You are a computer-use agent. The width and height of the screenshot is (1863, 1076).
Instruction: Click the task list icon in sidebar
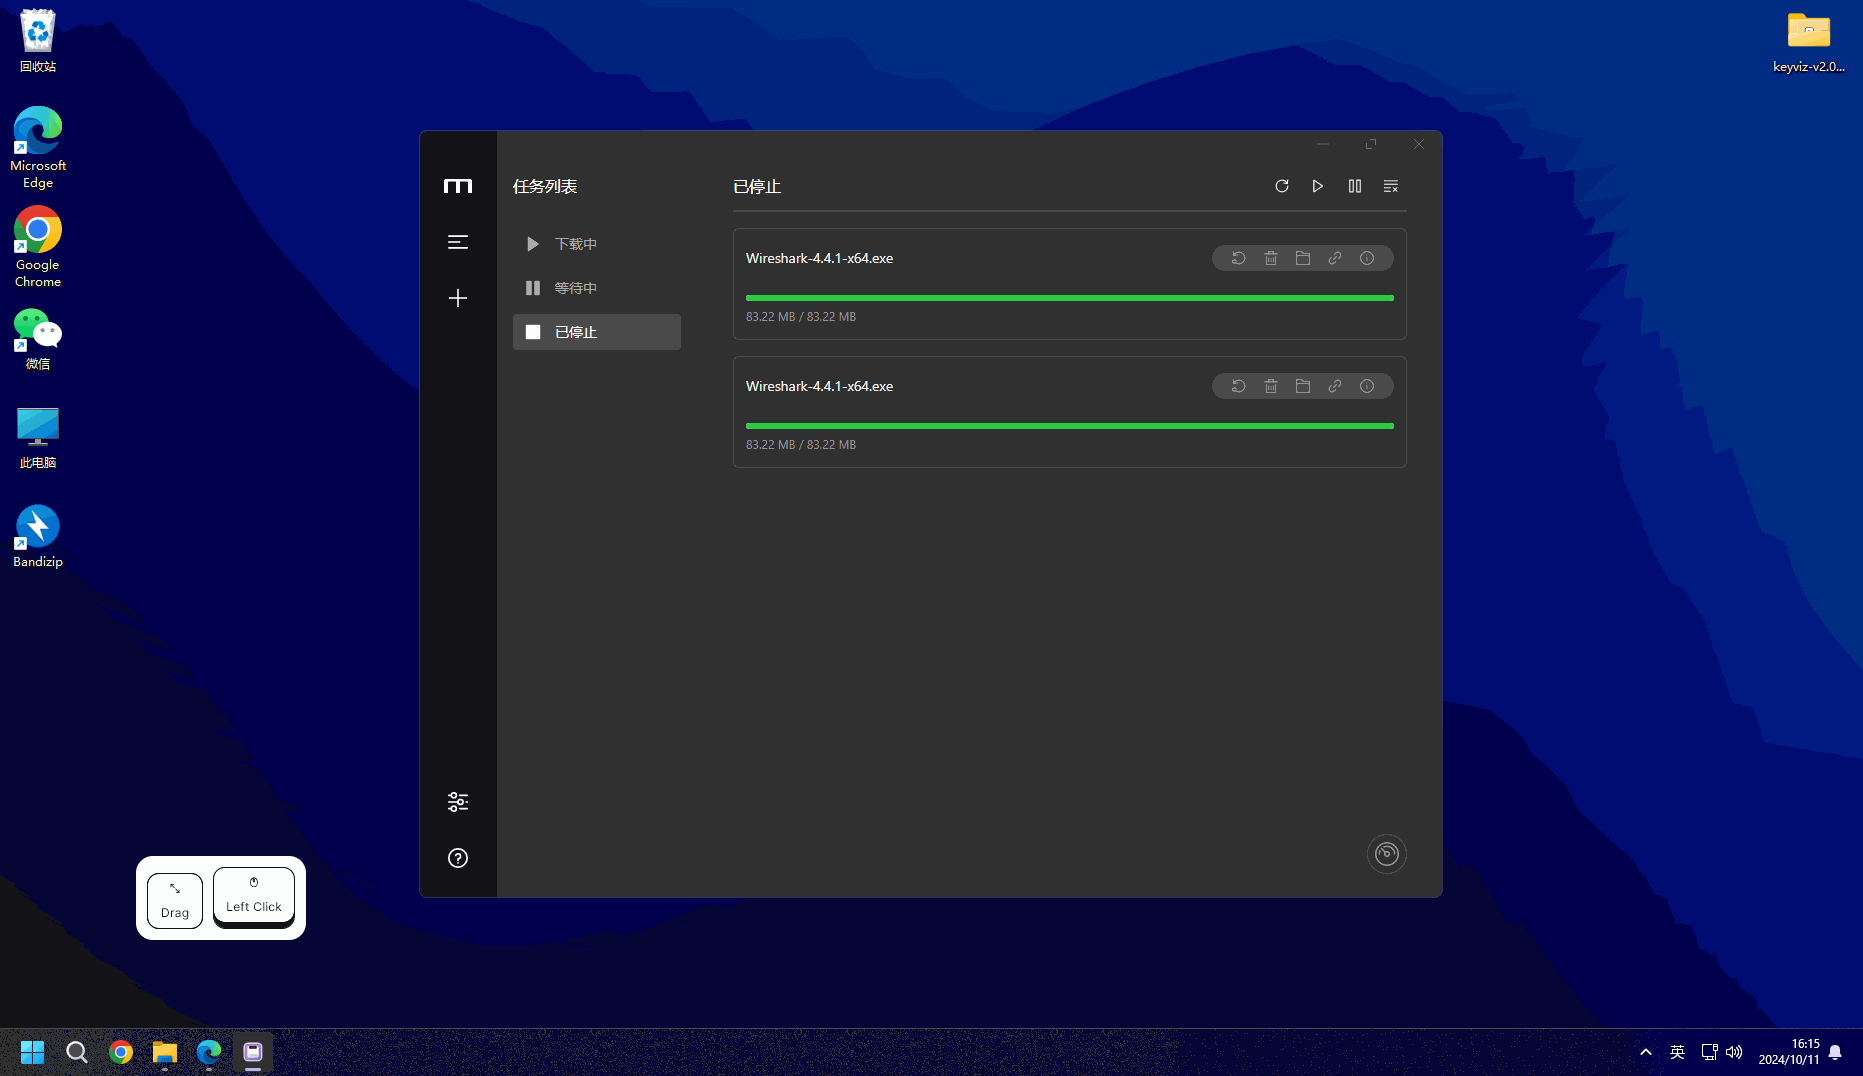(x=458, y=242)
